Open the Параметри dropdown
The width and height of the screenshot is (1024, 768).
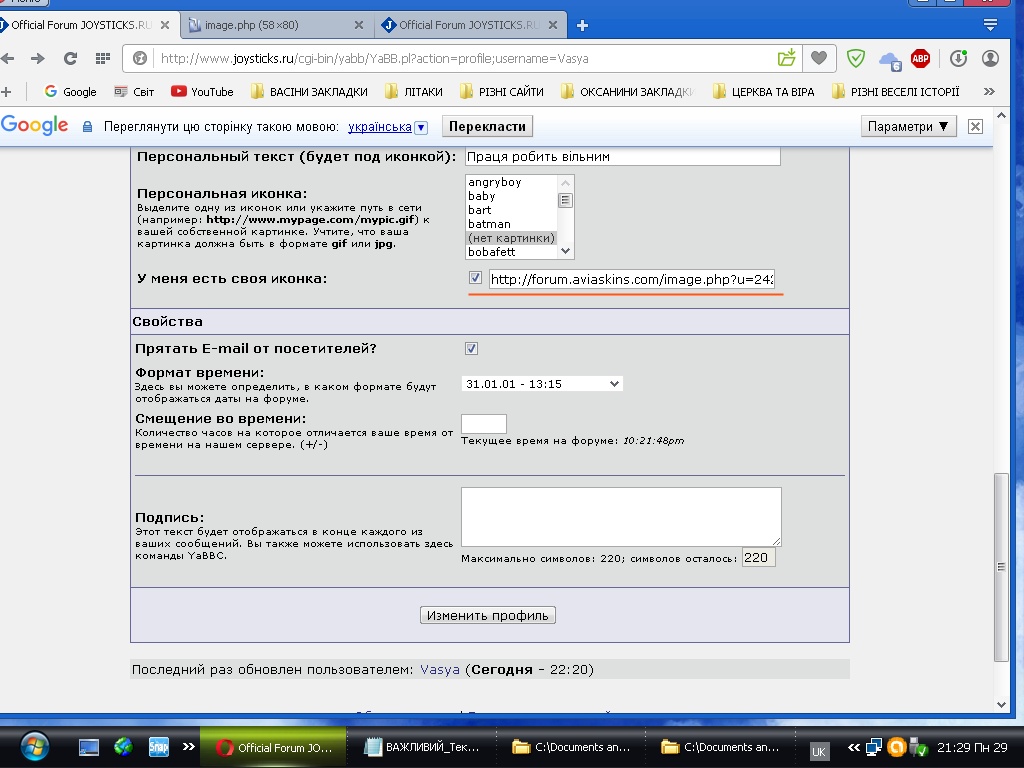coord(908,127)
